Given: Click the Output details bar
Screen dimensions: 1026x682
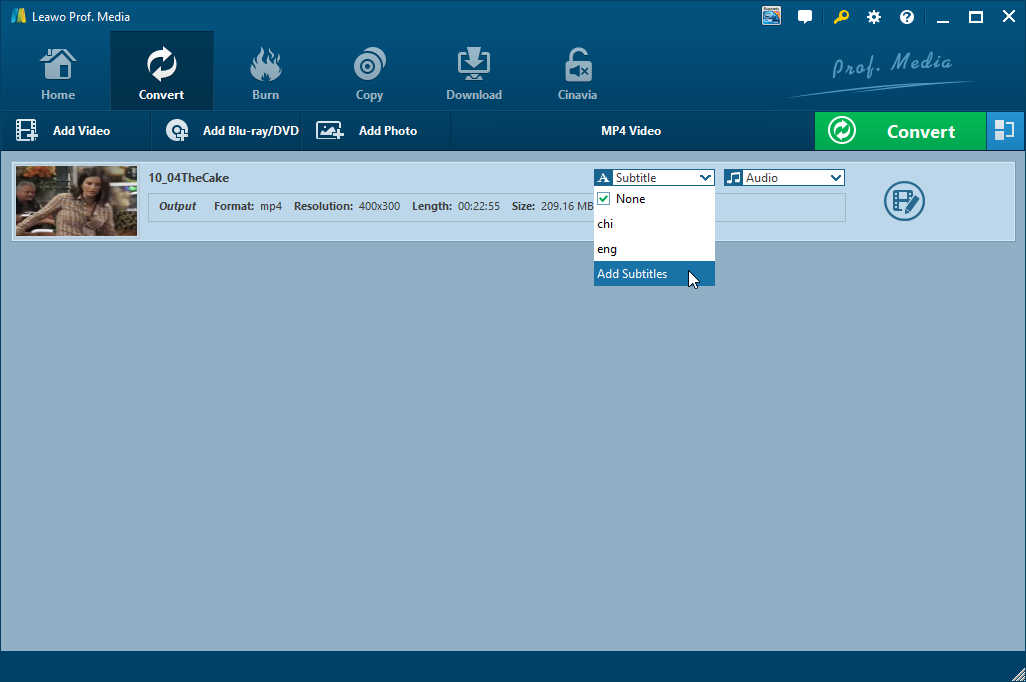Looking at the screenshot, I should pyautogui.click(x=497, y=207).
